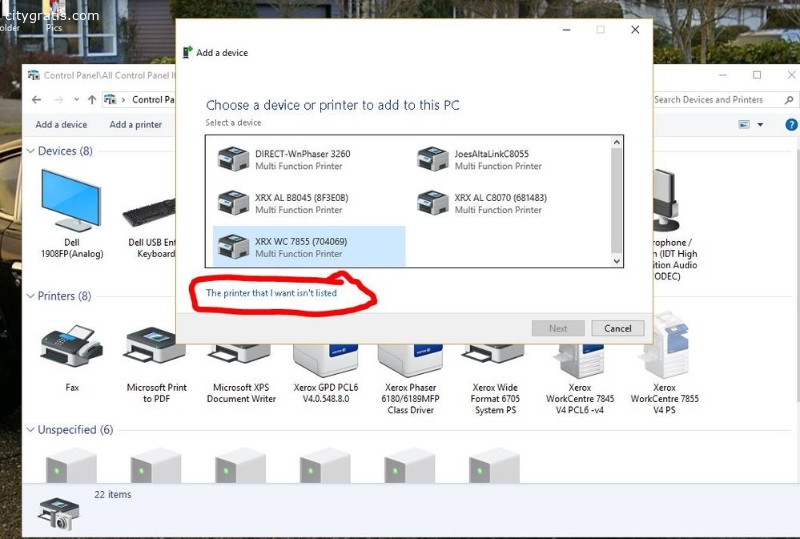
Task: Go up one level in Control Panel
Action: pos(92,100)
